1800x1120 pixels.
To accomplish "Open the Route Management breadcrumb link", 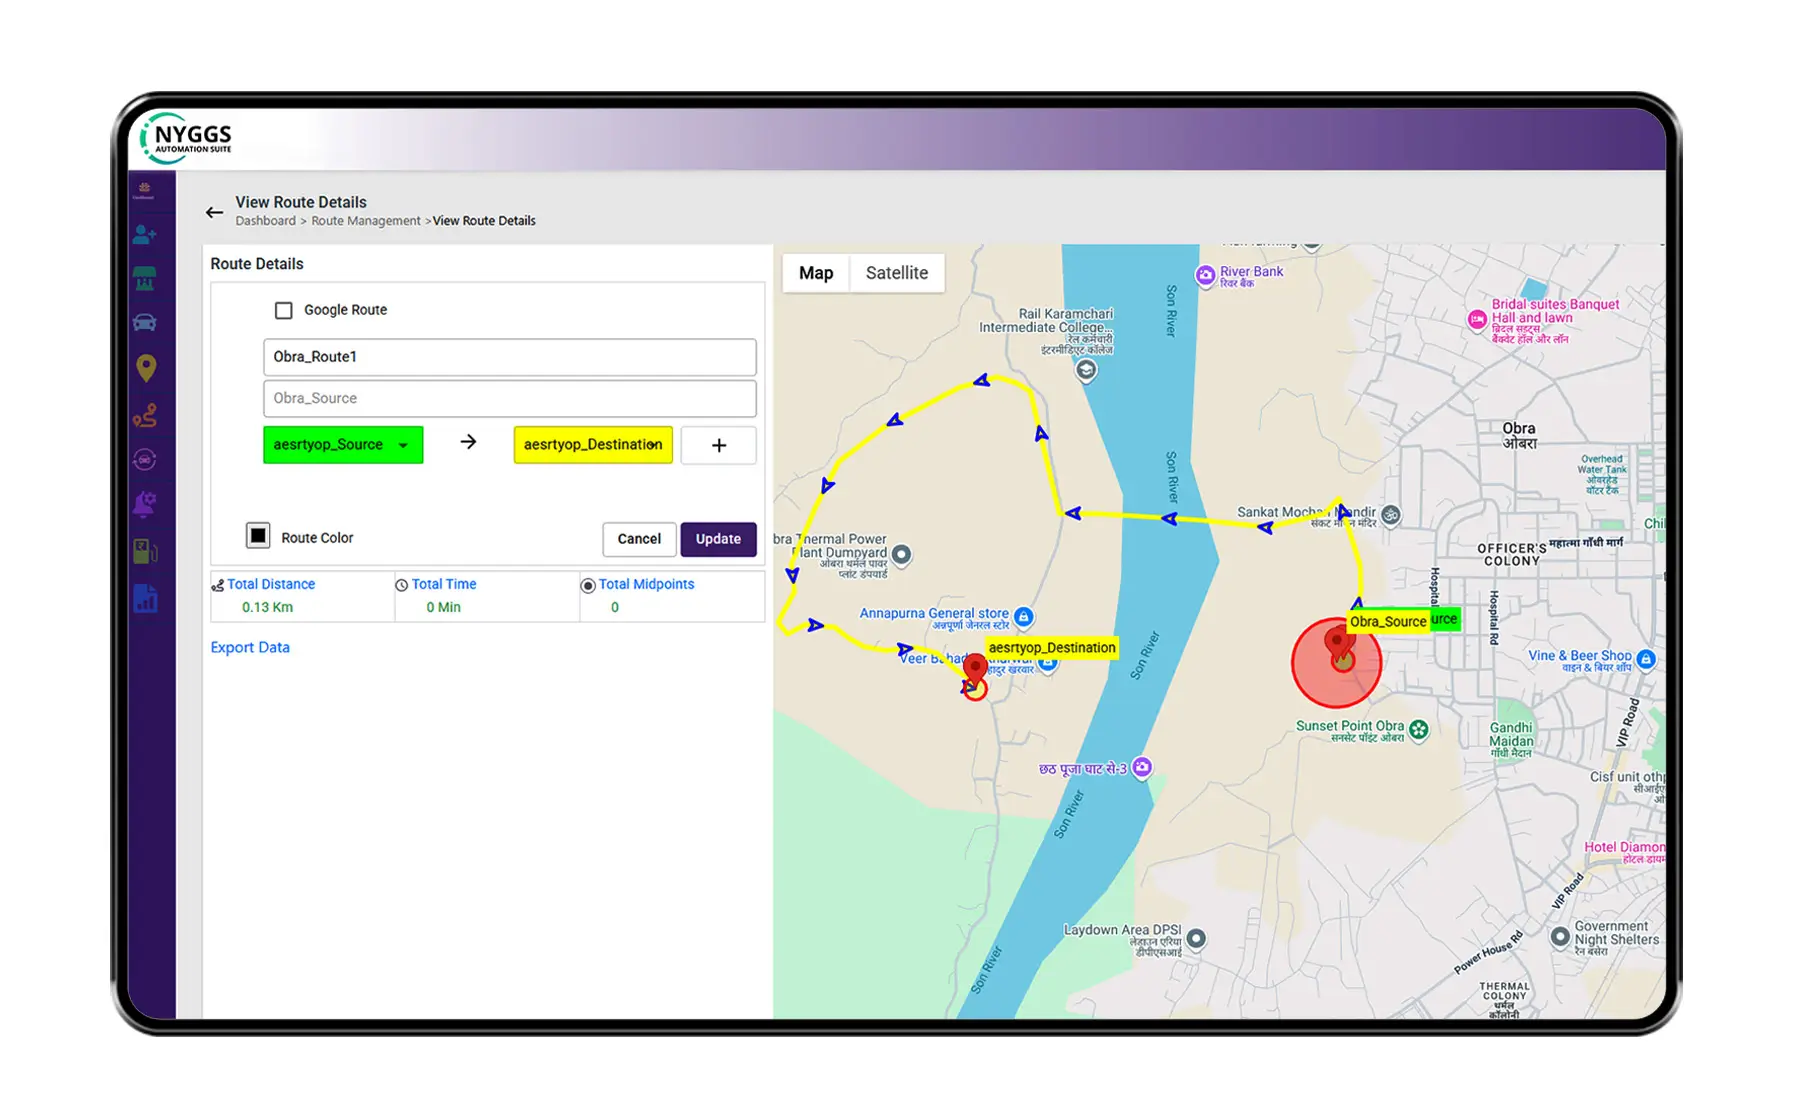I will (x=366, y=220).
